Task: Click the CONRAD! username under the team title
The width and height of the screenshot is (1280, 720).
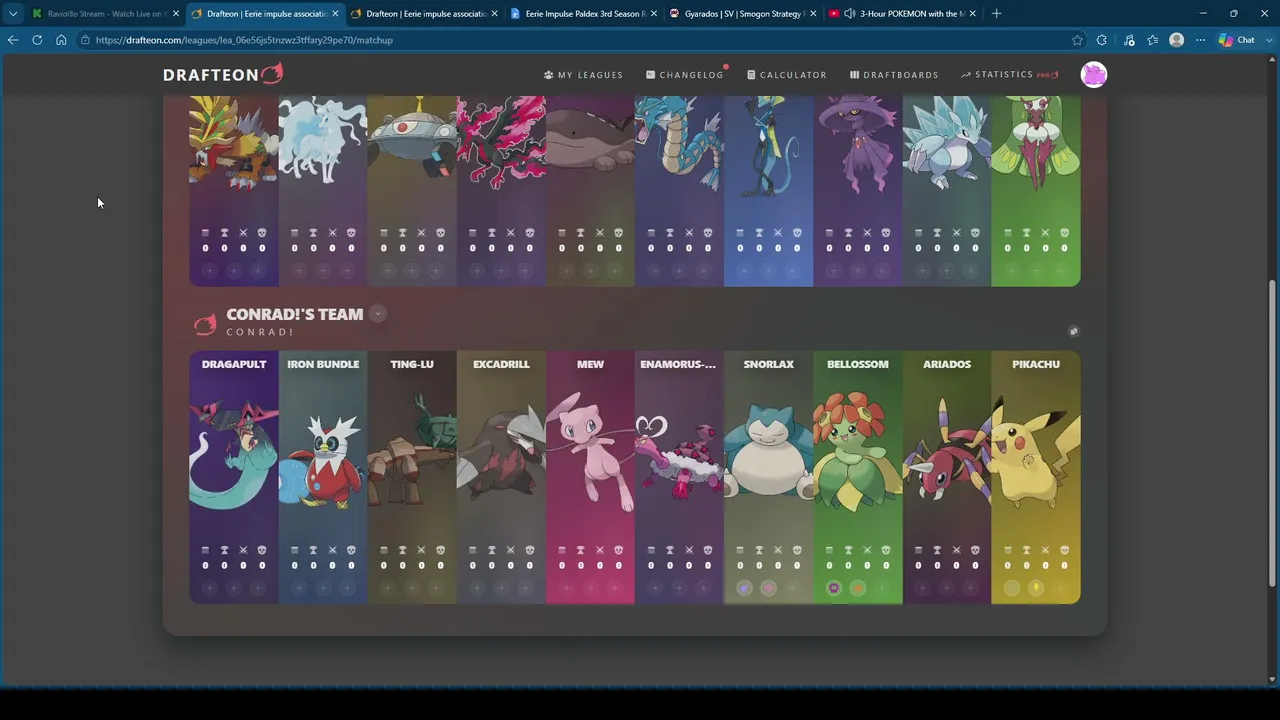Action: [260, 332]
